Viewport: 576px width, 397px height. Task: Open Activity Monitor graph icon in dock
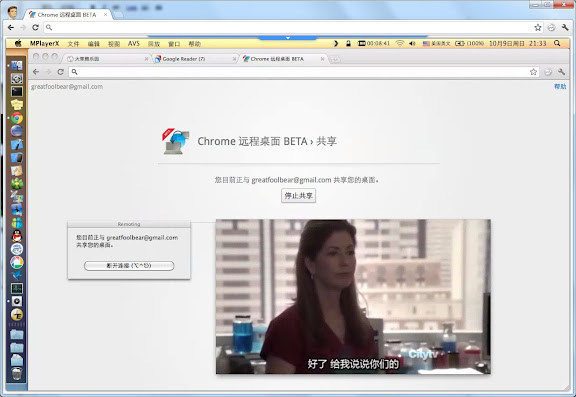pos(17,288)
